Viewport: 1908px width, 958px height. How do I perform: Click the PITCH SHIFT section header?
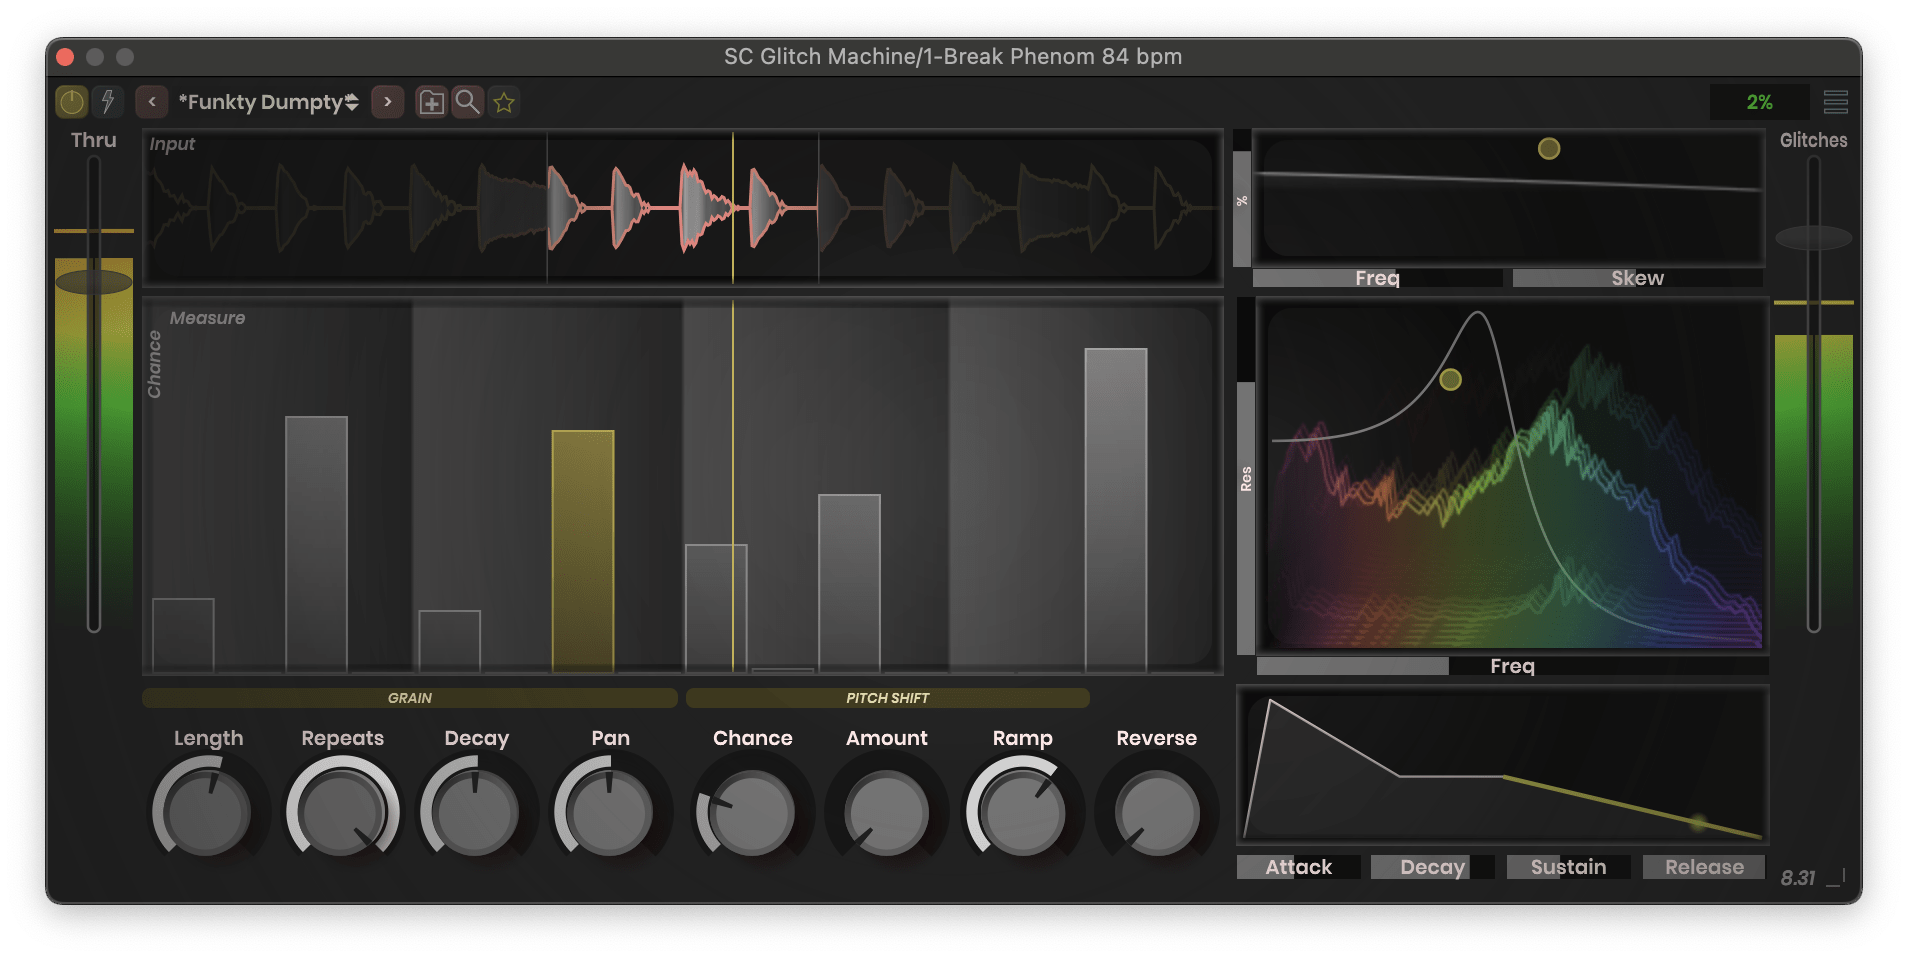click(887, 698)
